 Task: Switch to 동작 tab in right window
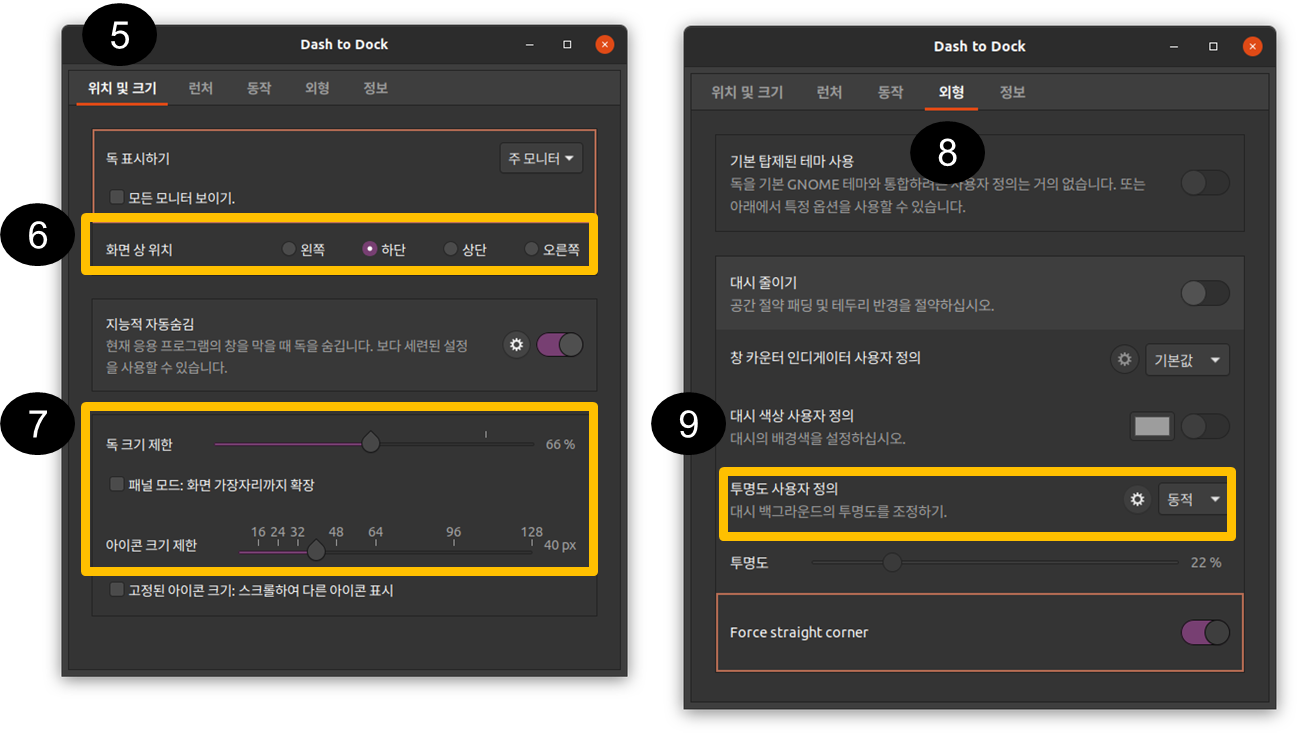coord(890,92)
